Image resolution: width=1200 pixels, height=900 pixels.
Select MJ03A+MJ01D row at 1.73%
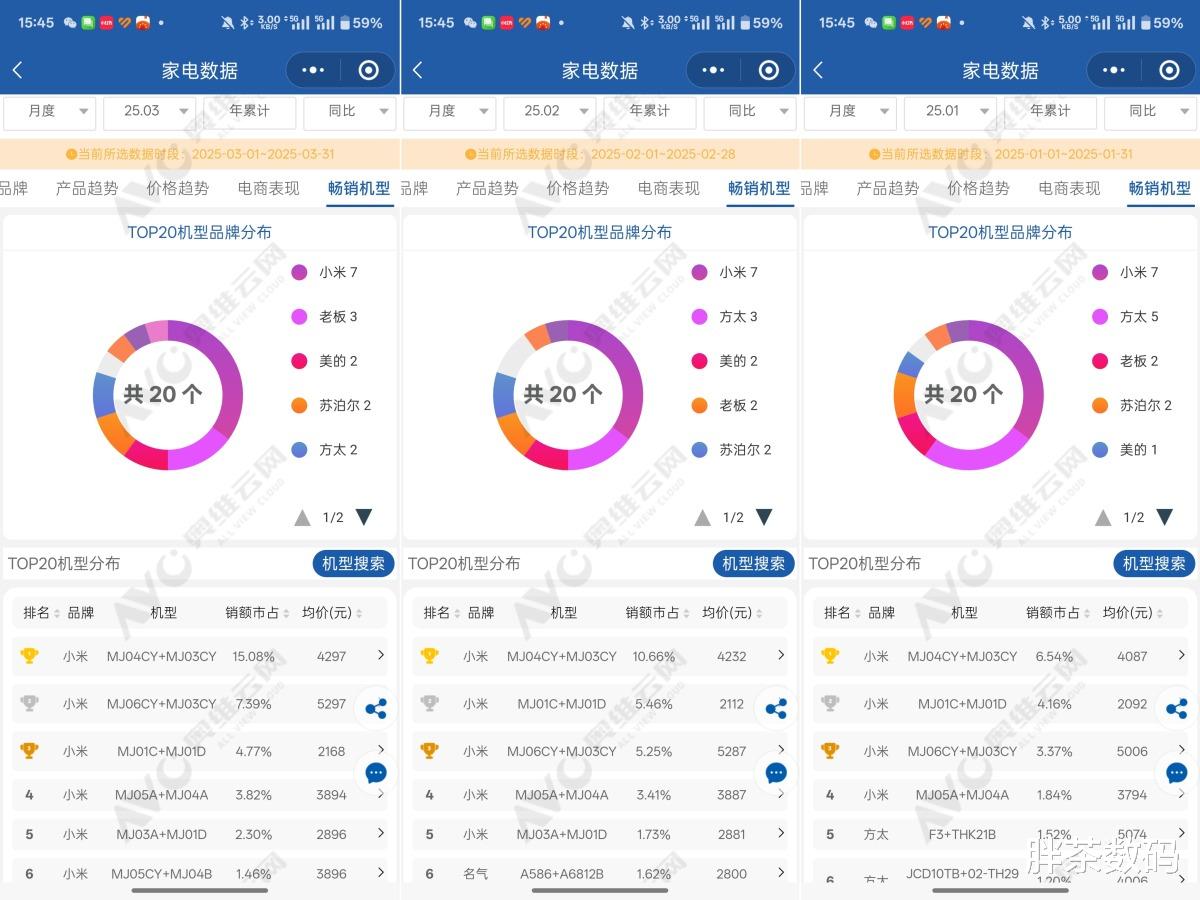[600, 834]
